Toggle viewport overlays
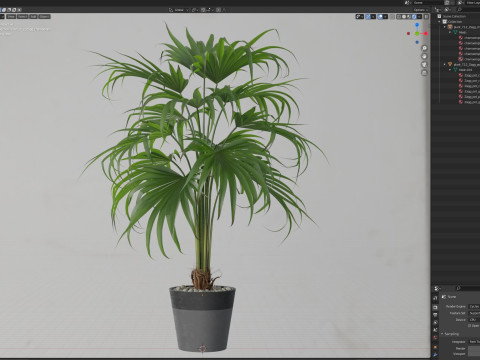 pyautogui.click(x=380, y=16)
